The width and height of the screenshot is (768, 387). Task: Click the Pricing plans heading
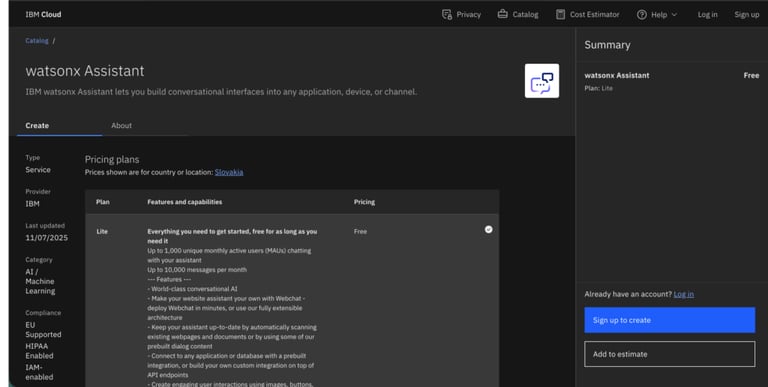112,159
